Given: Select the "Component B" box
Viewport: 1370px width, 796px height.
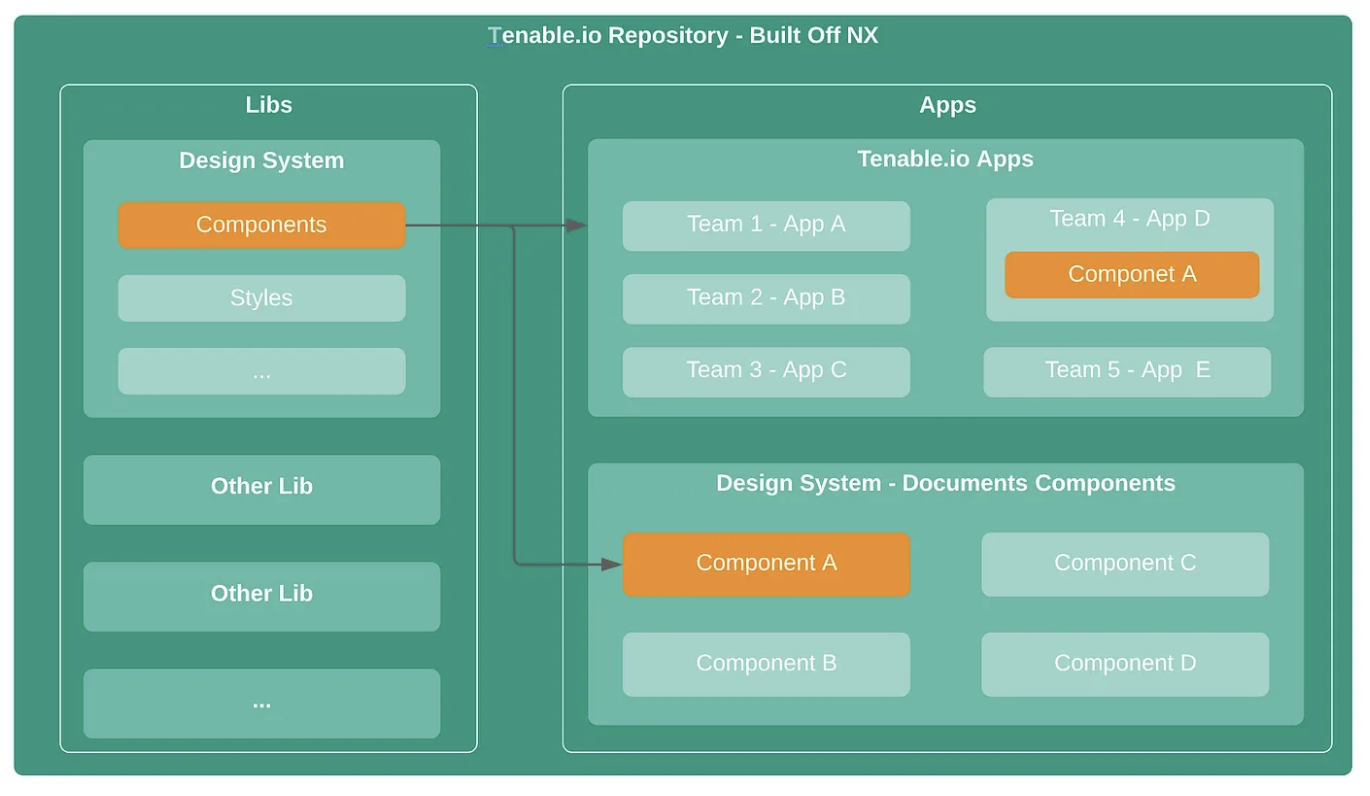Looking at the screenshot, I should click(x=767, y=664).
